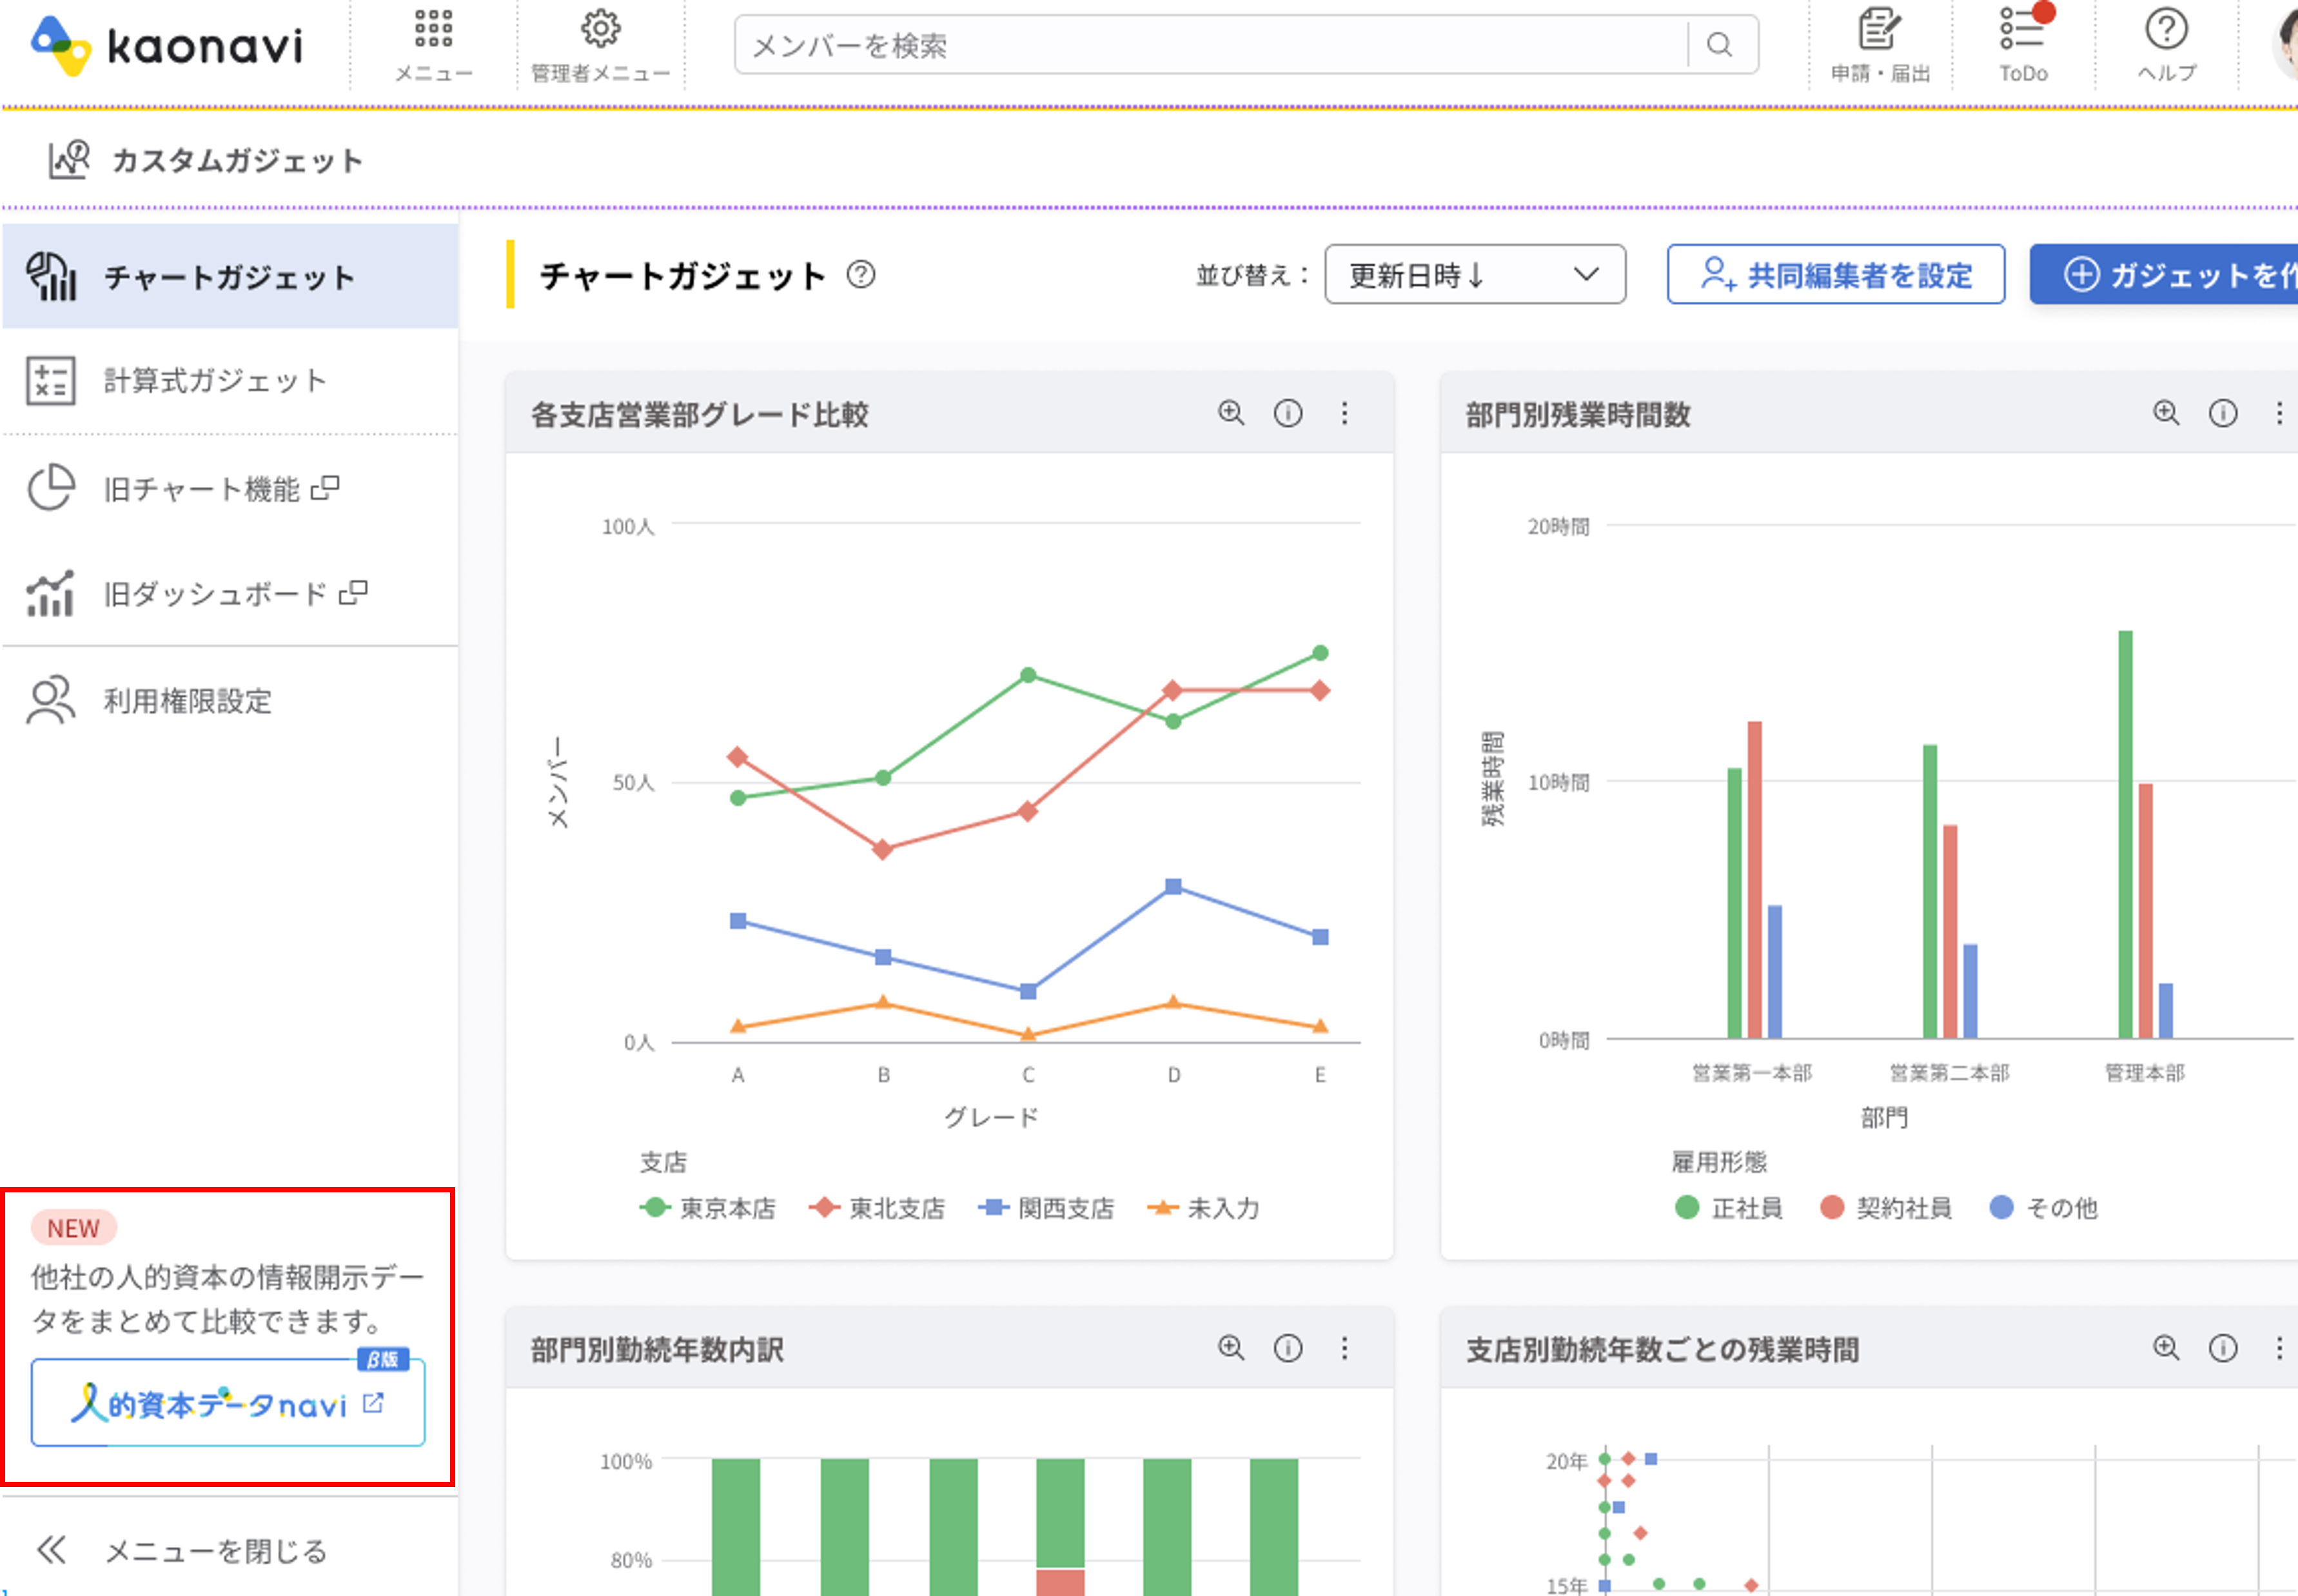
Task: Click the help icon beside the チャートガジェット heading
Action: click(860, 274)
